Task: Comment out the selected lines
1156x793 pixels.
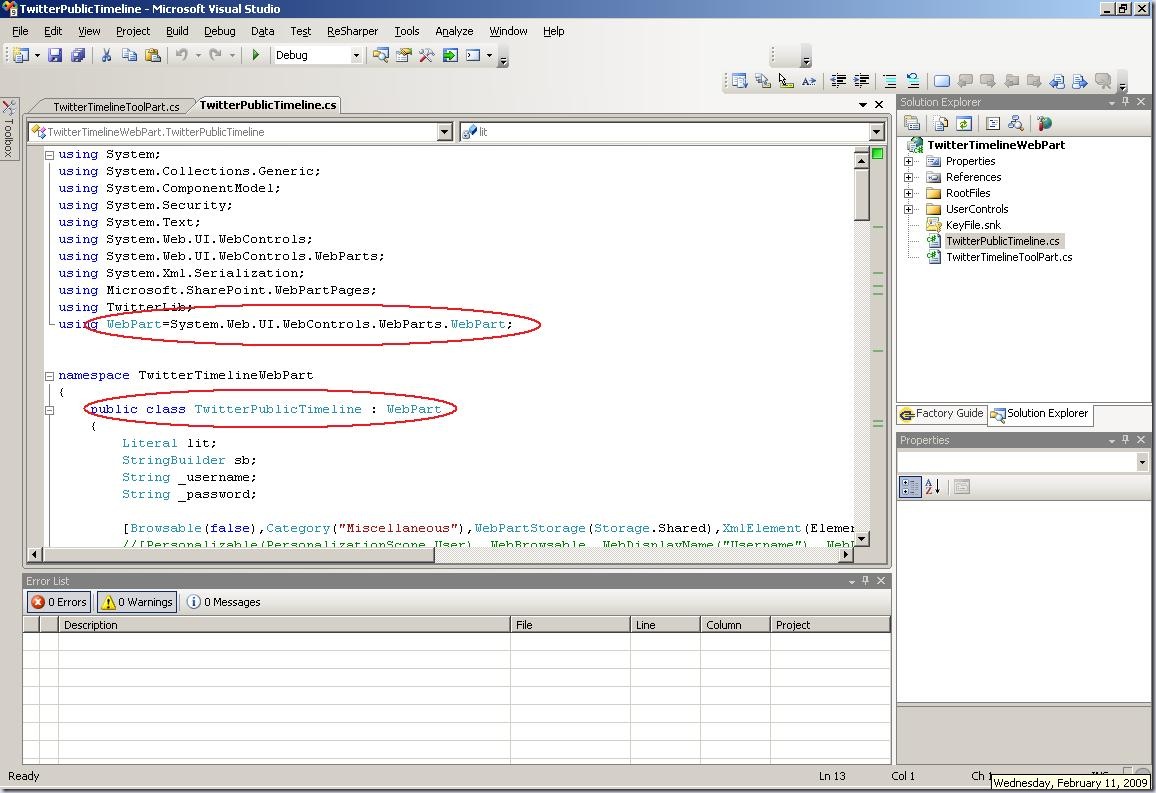Action: (890, 81)
